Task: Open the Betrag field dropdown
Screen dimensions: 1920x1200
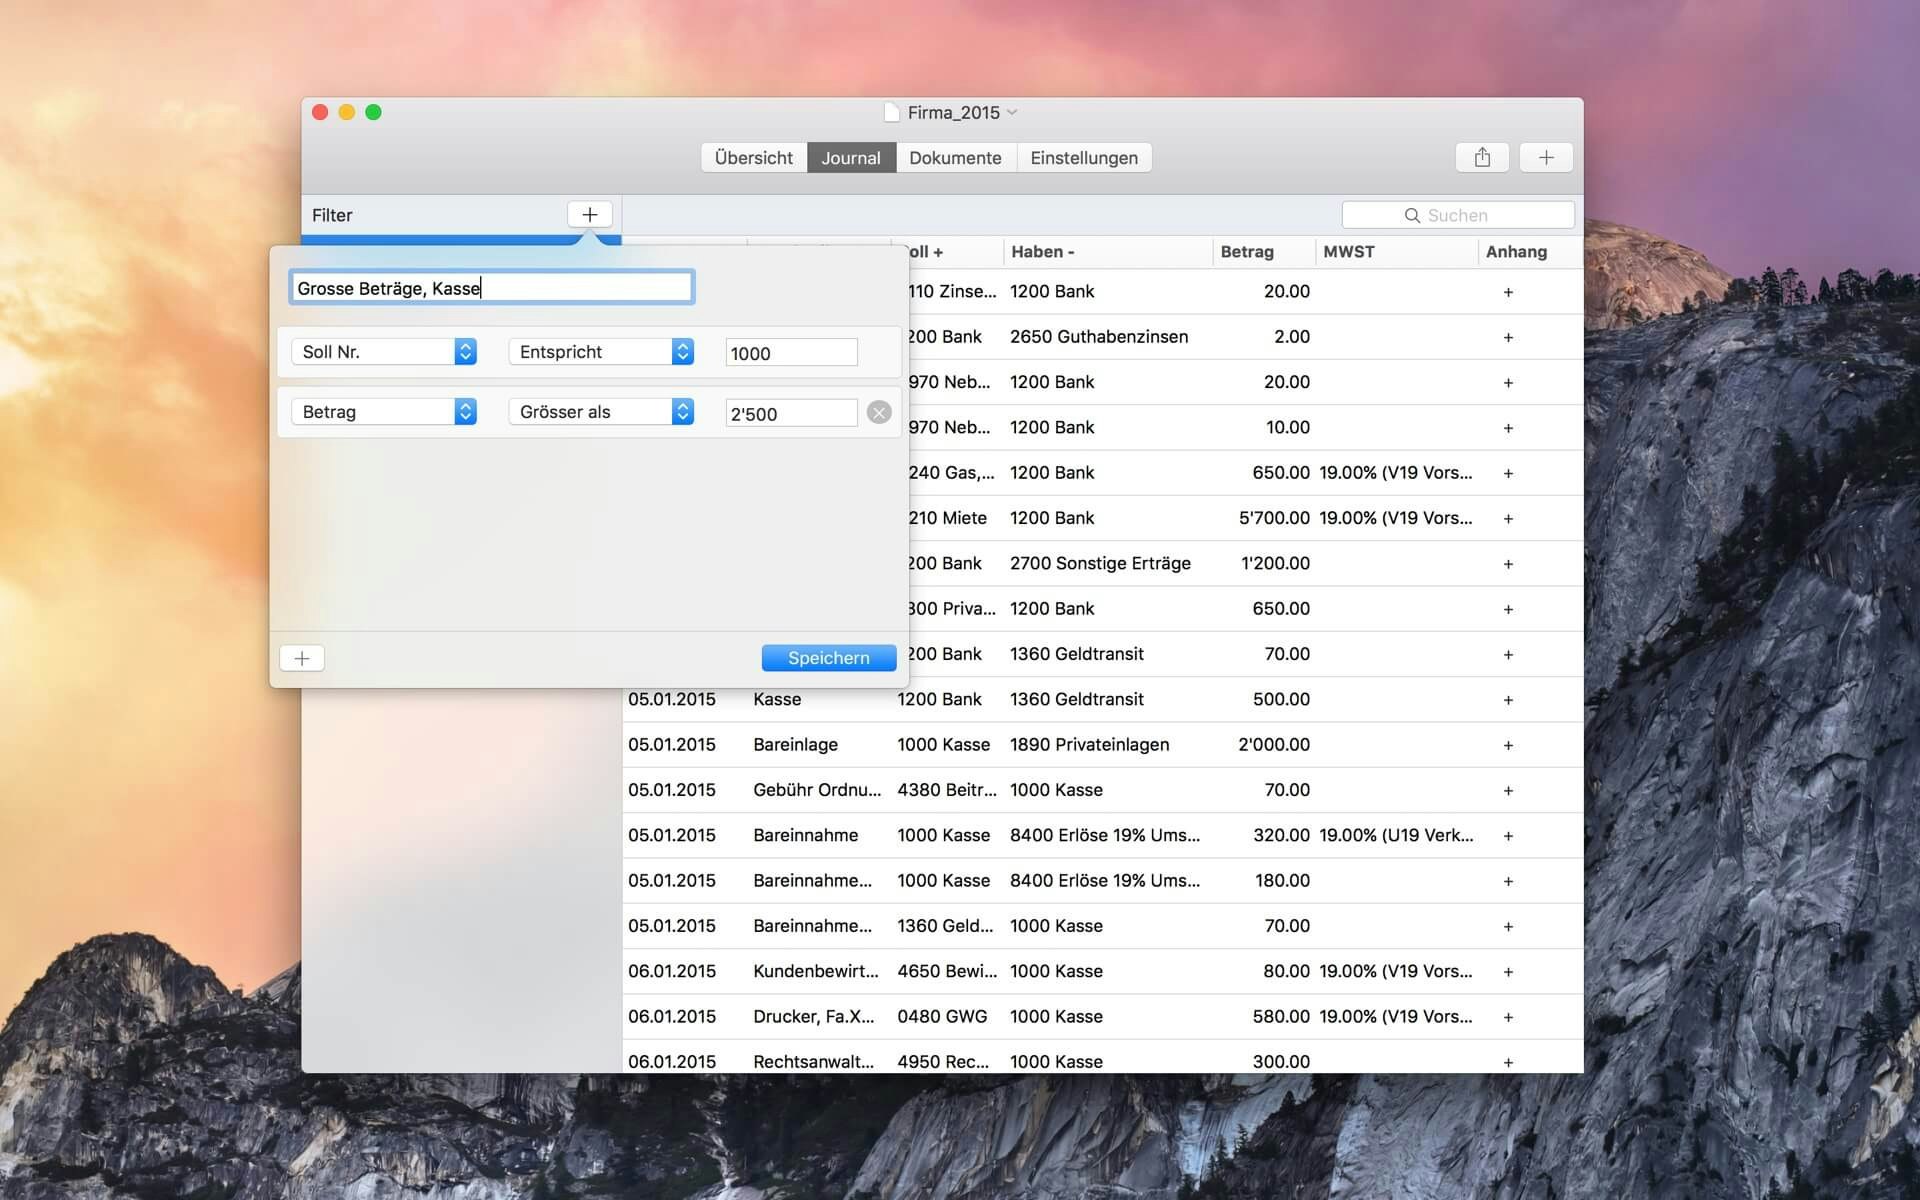Action: pyautogui.click(x=384, y=412)
